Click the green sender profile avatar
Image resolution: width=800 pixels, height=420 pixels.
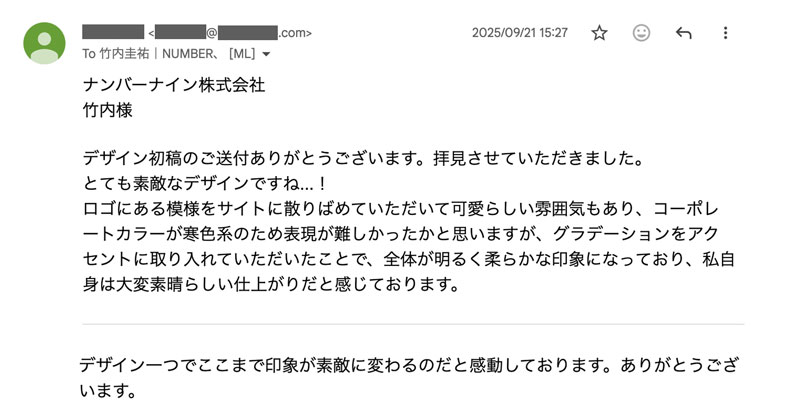click(44, 43)
